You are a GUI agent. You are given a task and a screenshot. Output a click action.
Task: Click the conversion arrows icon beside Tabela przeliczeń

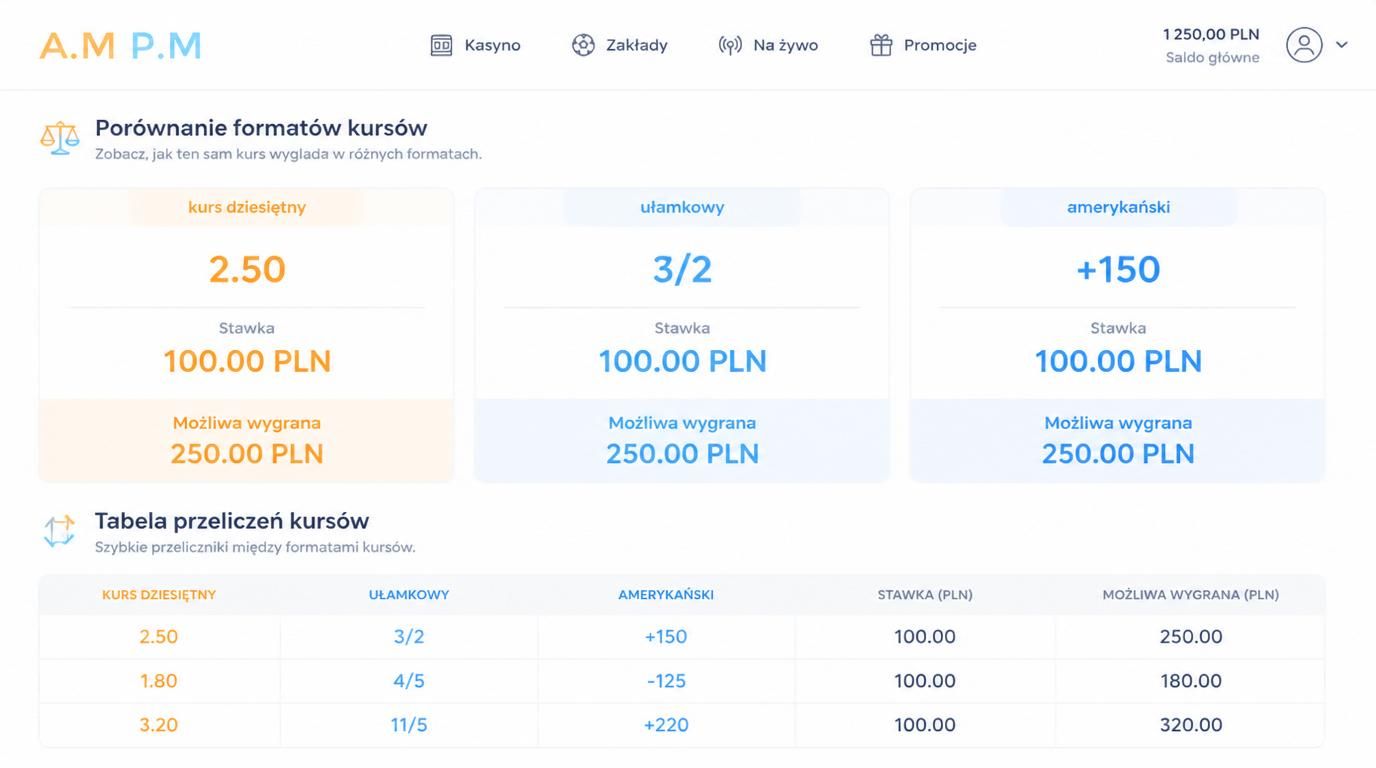(59, 531)
